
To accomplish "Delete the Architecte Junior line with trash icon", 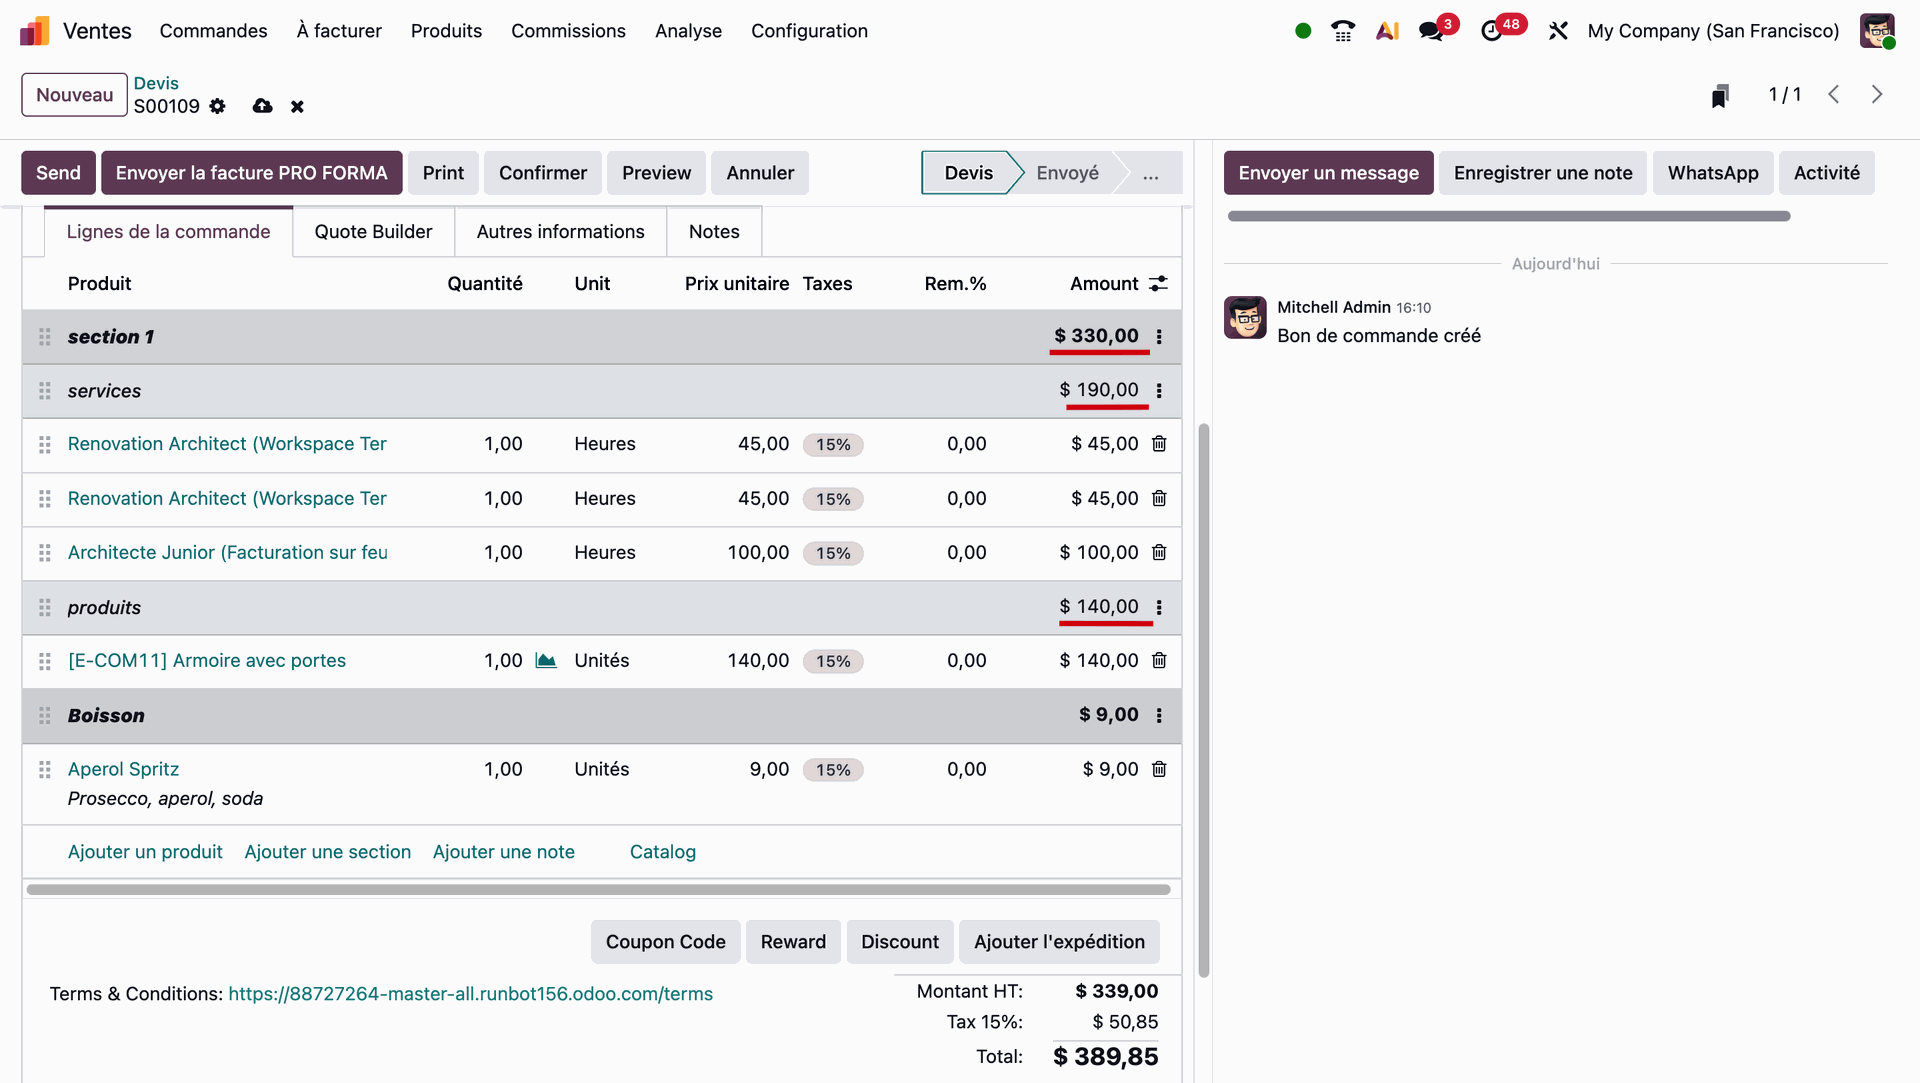I will pyautogui.click(x=1159, y=552).
